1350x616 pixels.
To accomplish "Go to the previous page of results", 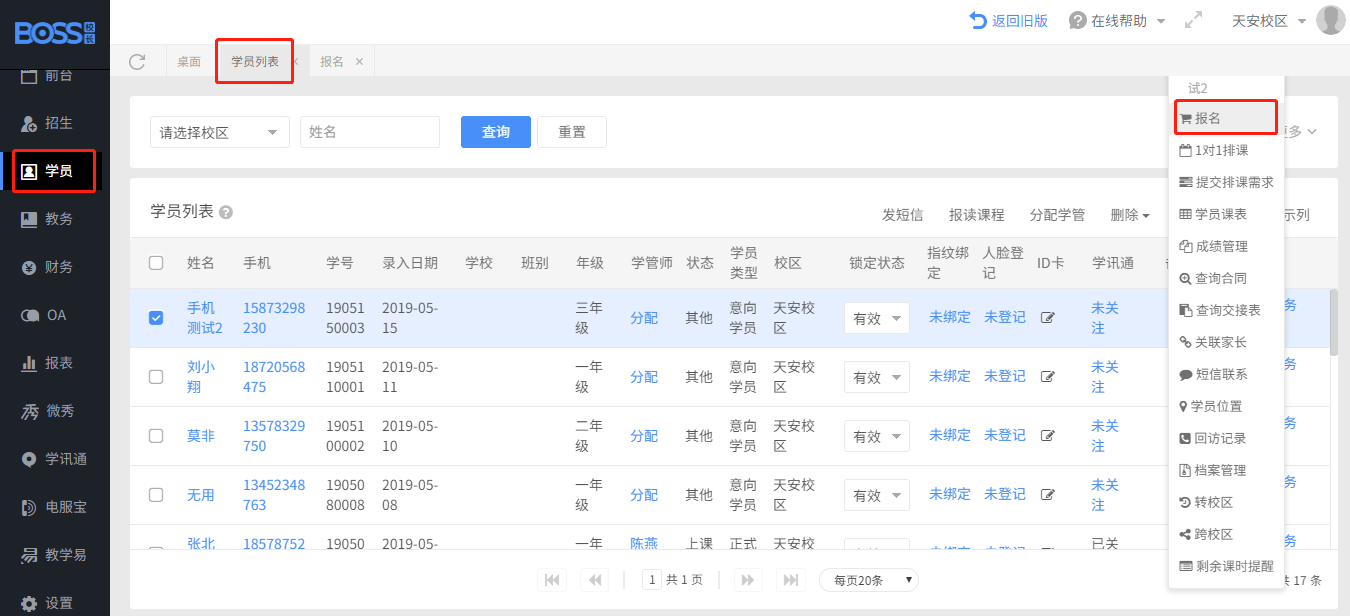I will tap(594, 580).
